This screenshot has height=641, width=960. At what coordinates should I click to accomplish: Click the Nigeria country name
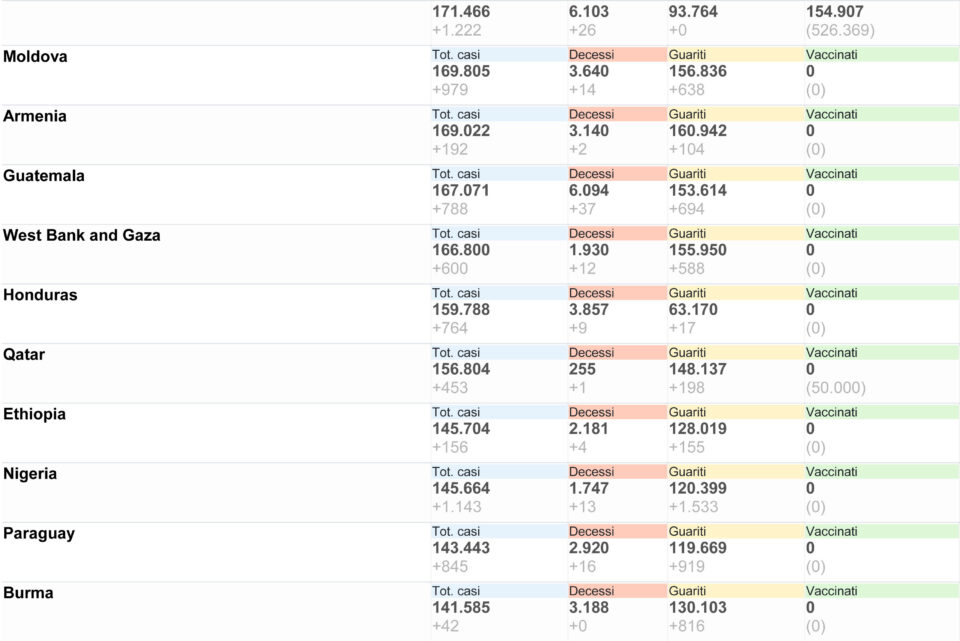[x=30, y=473]
